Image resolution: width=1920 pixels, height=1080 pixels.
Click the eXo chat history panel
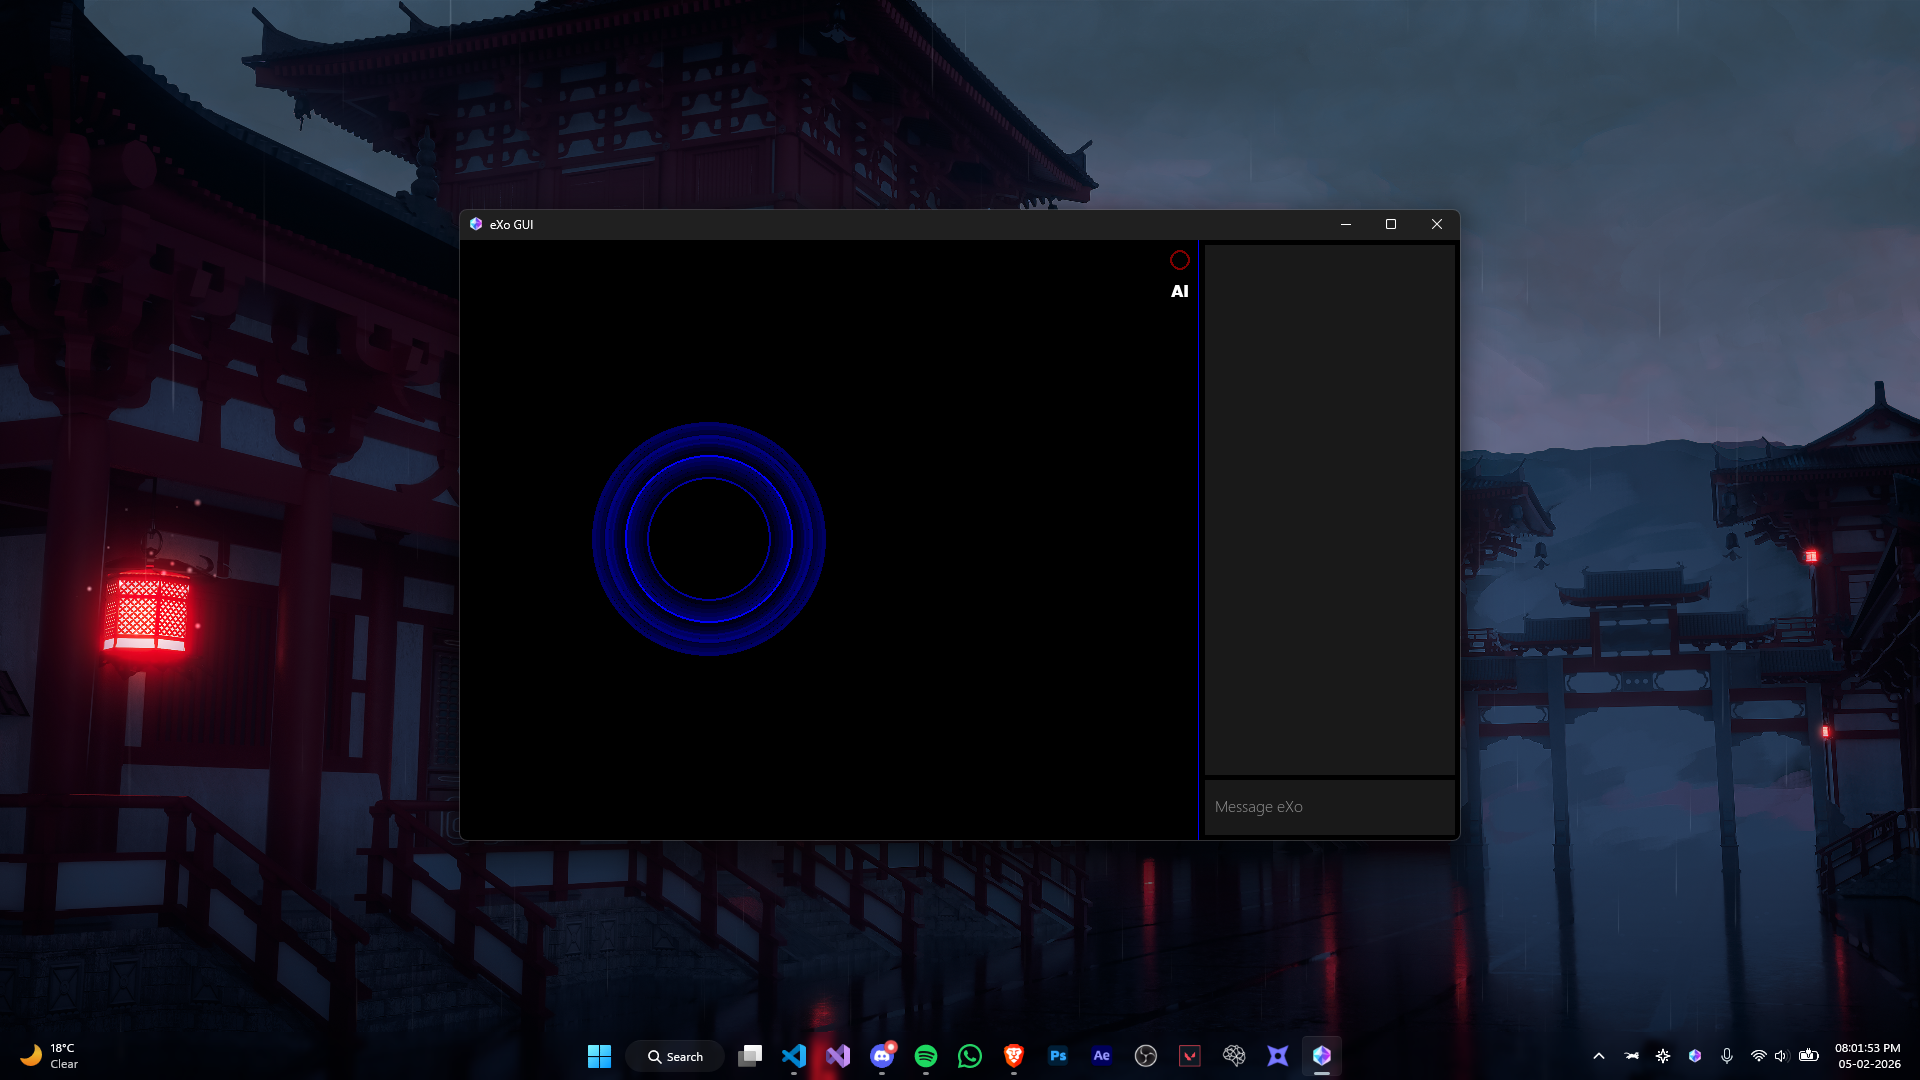1329,508
